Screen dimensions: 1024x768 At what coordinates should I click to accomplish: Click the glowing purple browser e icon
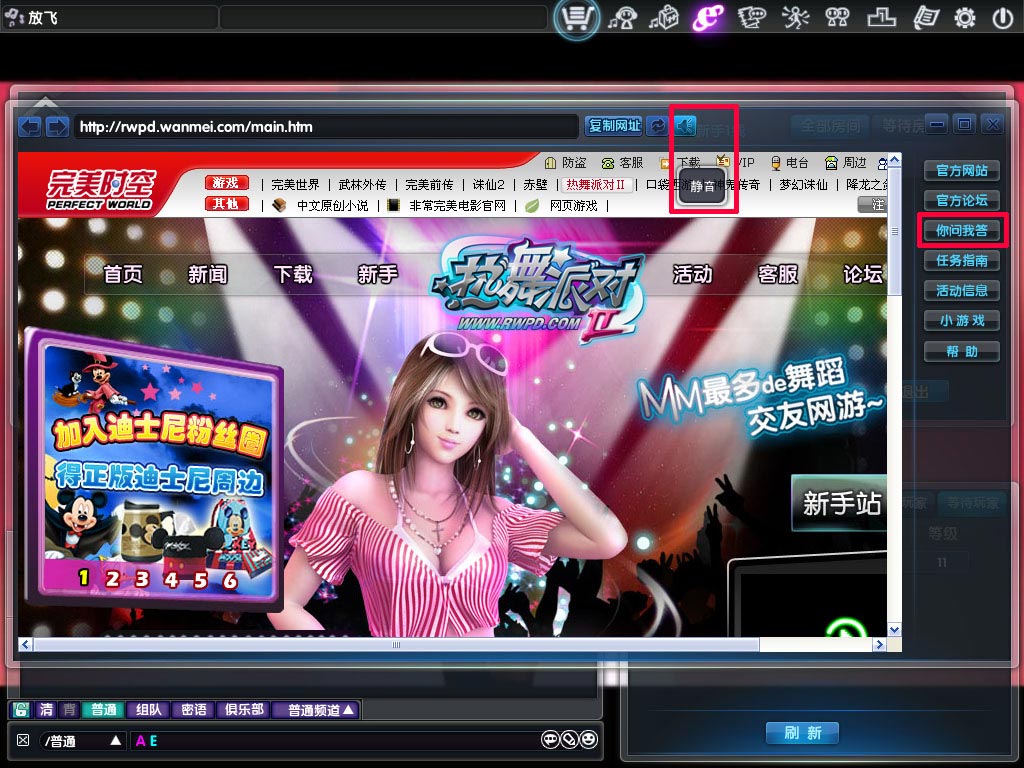pyautogui.click(x=708, y=18)
